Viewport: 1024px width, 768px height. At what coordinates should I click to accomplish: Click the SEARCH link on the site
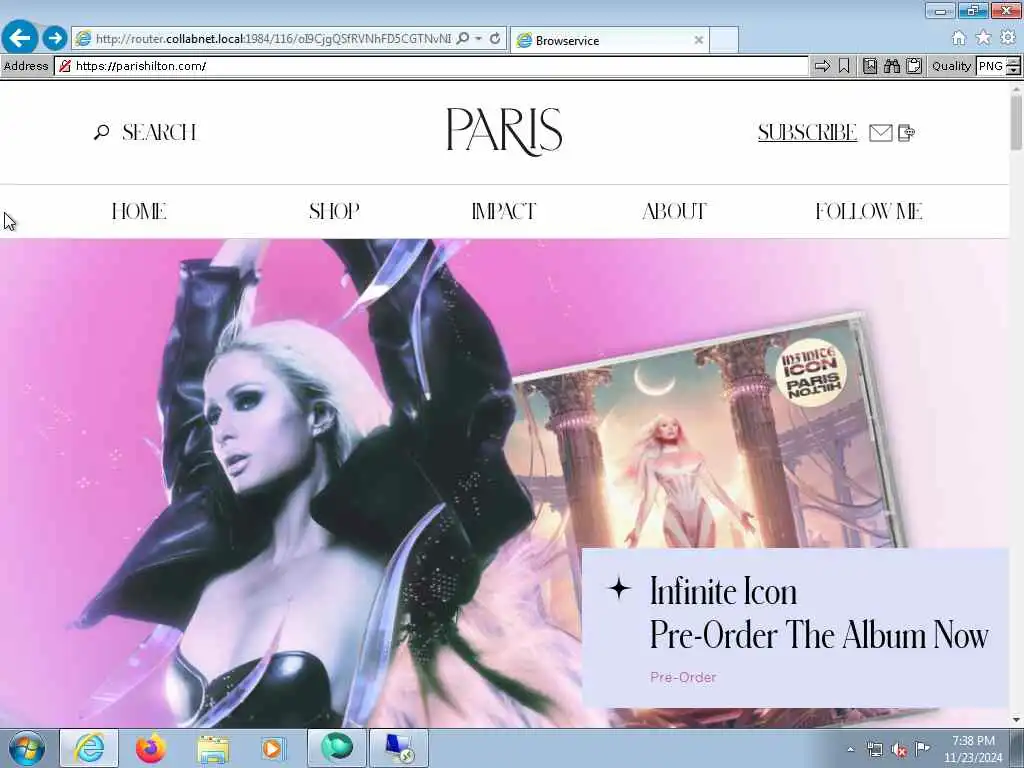(159, 133)
